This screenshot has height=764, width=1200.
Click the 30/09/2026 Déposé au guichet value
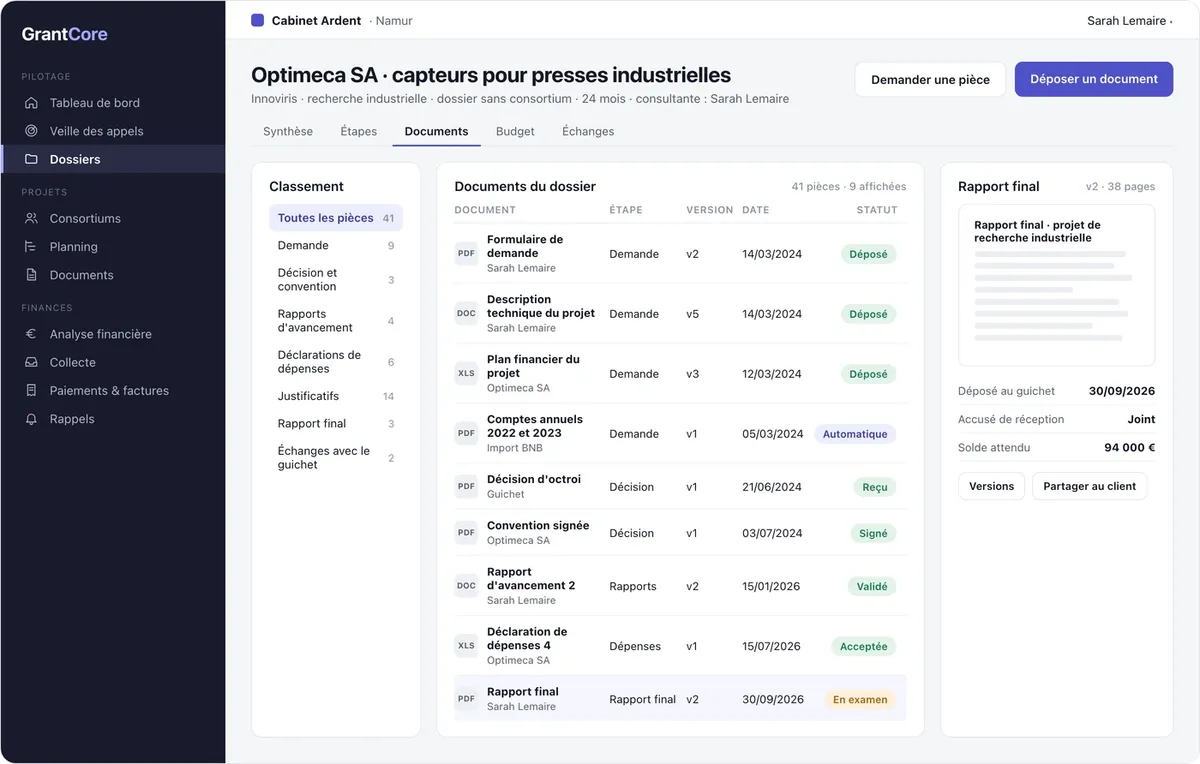click(x=1122, y=391)
